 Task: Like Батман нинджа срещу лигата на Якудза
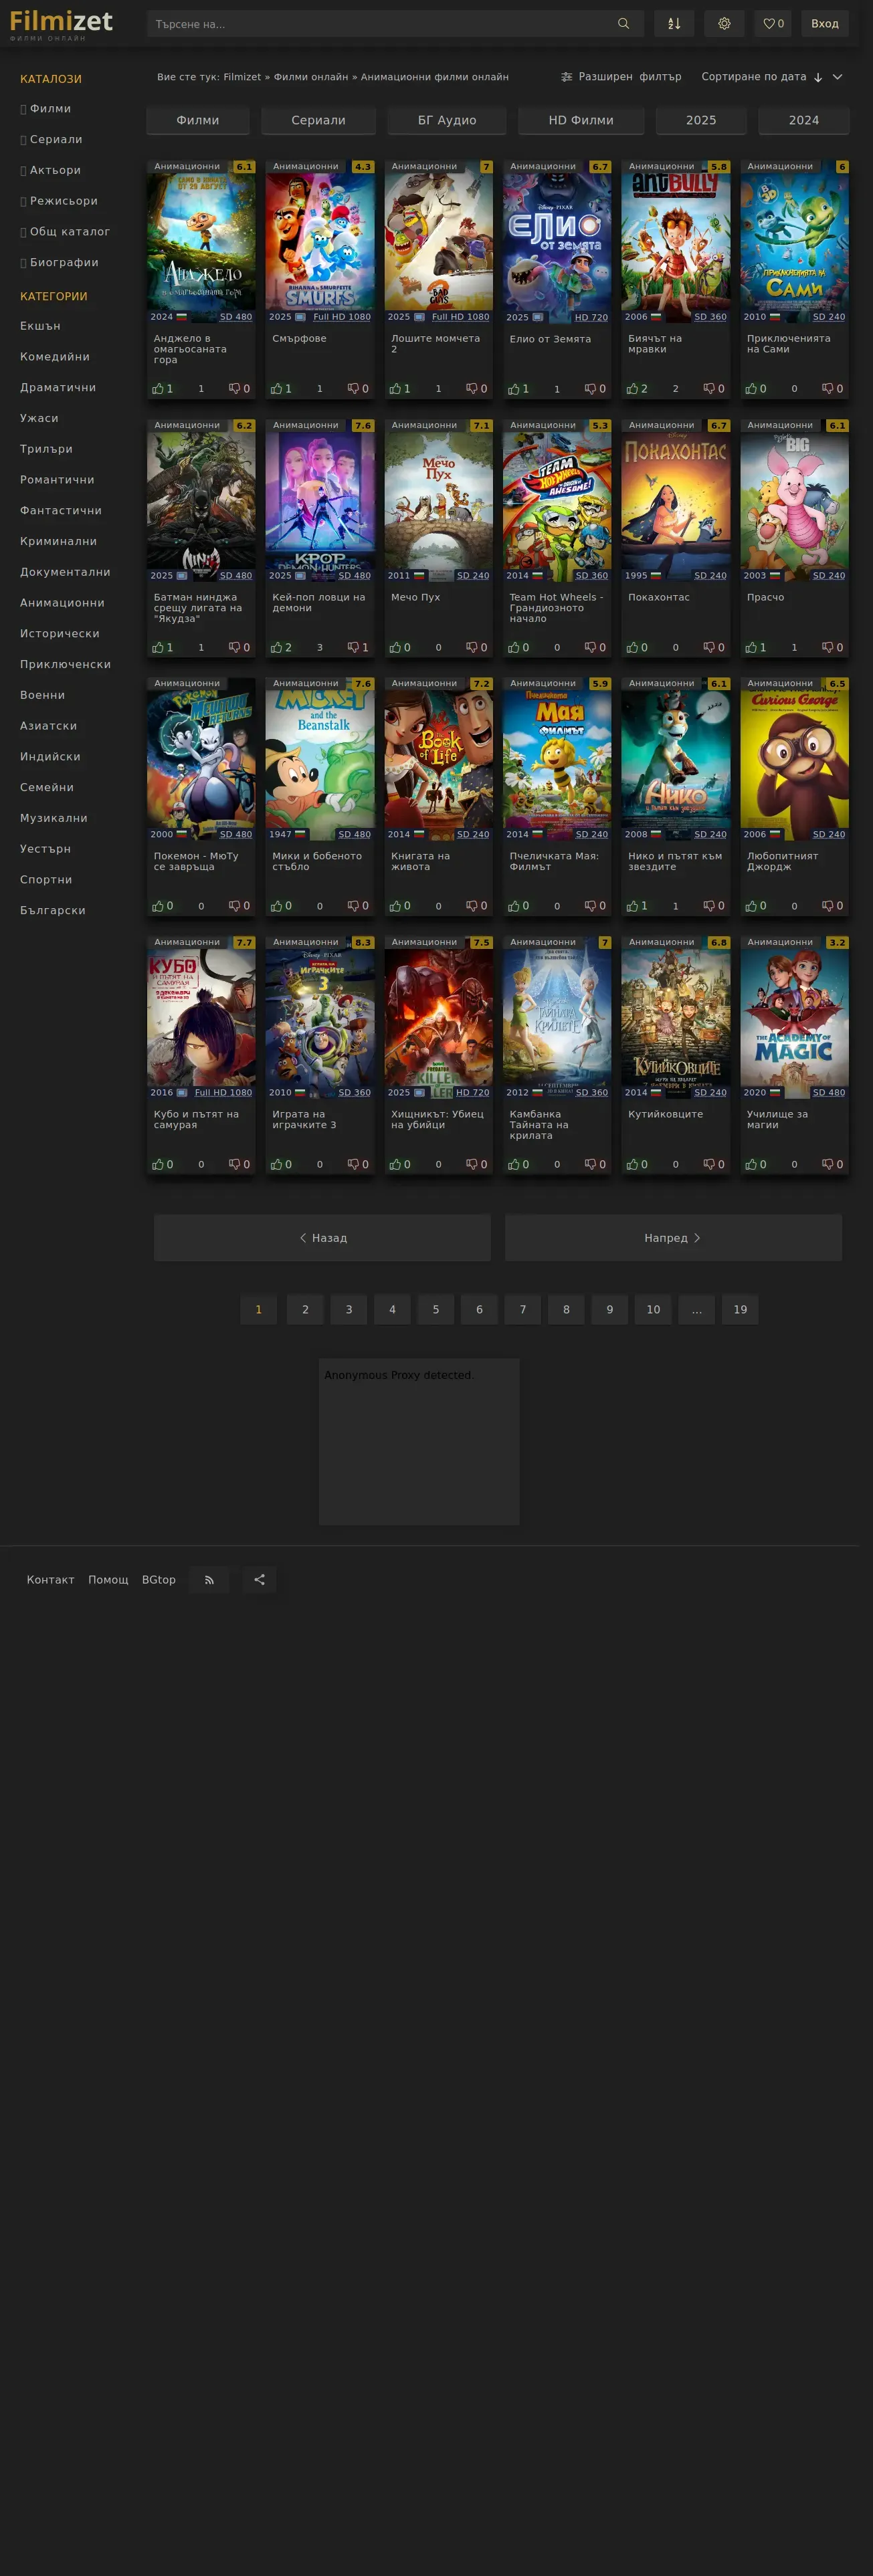[163, 648]
